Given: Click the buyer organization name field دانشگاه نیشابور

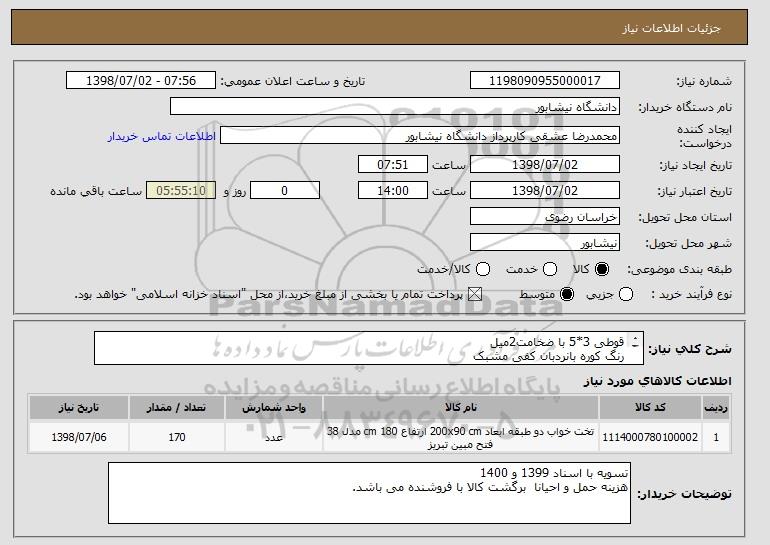Looking at the screenshot, I should (x=395, y=107).
